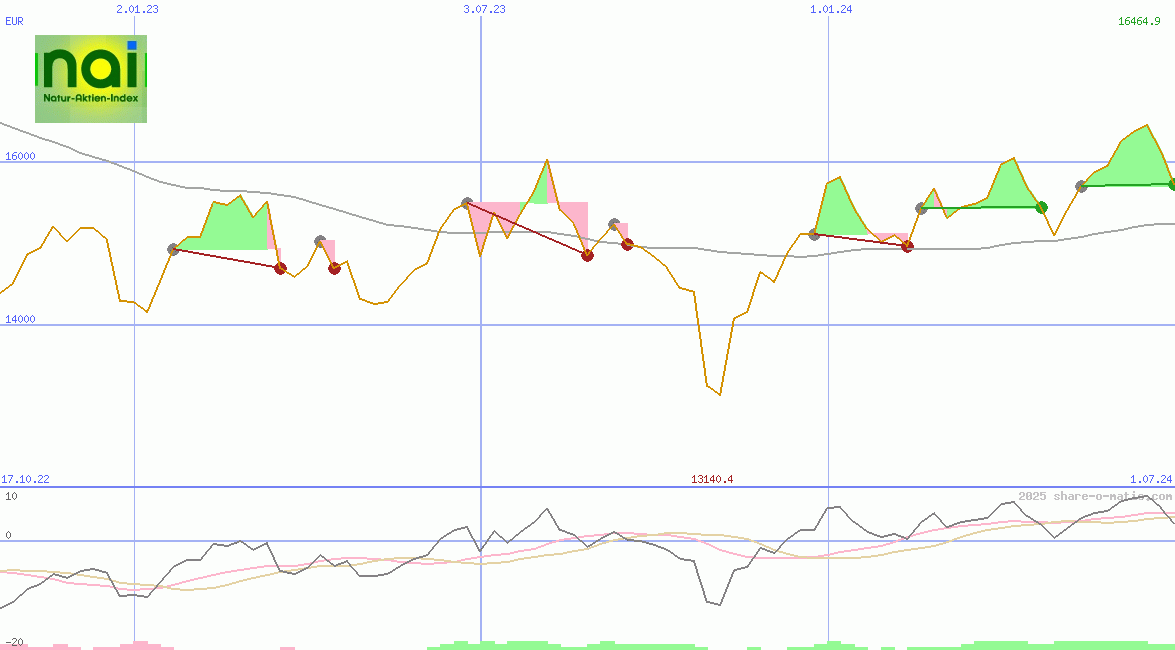Click the gray marker at the 3.07.23 line

[x=467, y=203]
